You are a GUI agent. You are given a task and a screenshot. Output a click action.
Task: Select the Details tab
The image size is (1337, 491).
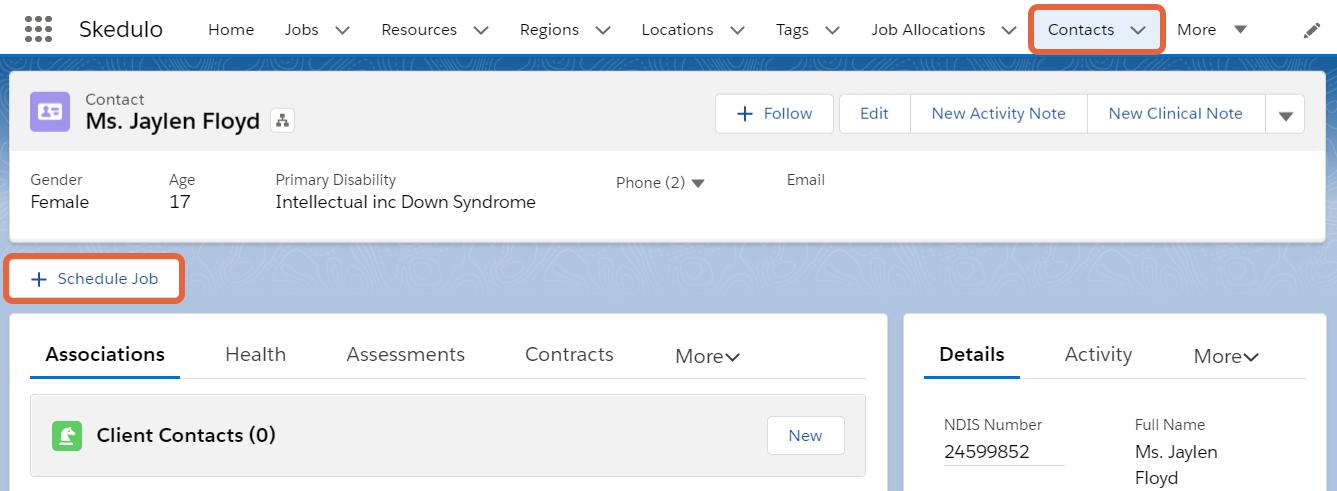click(x=972, y=355)
